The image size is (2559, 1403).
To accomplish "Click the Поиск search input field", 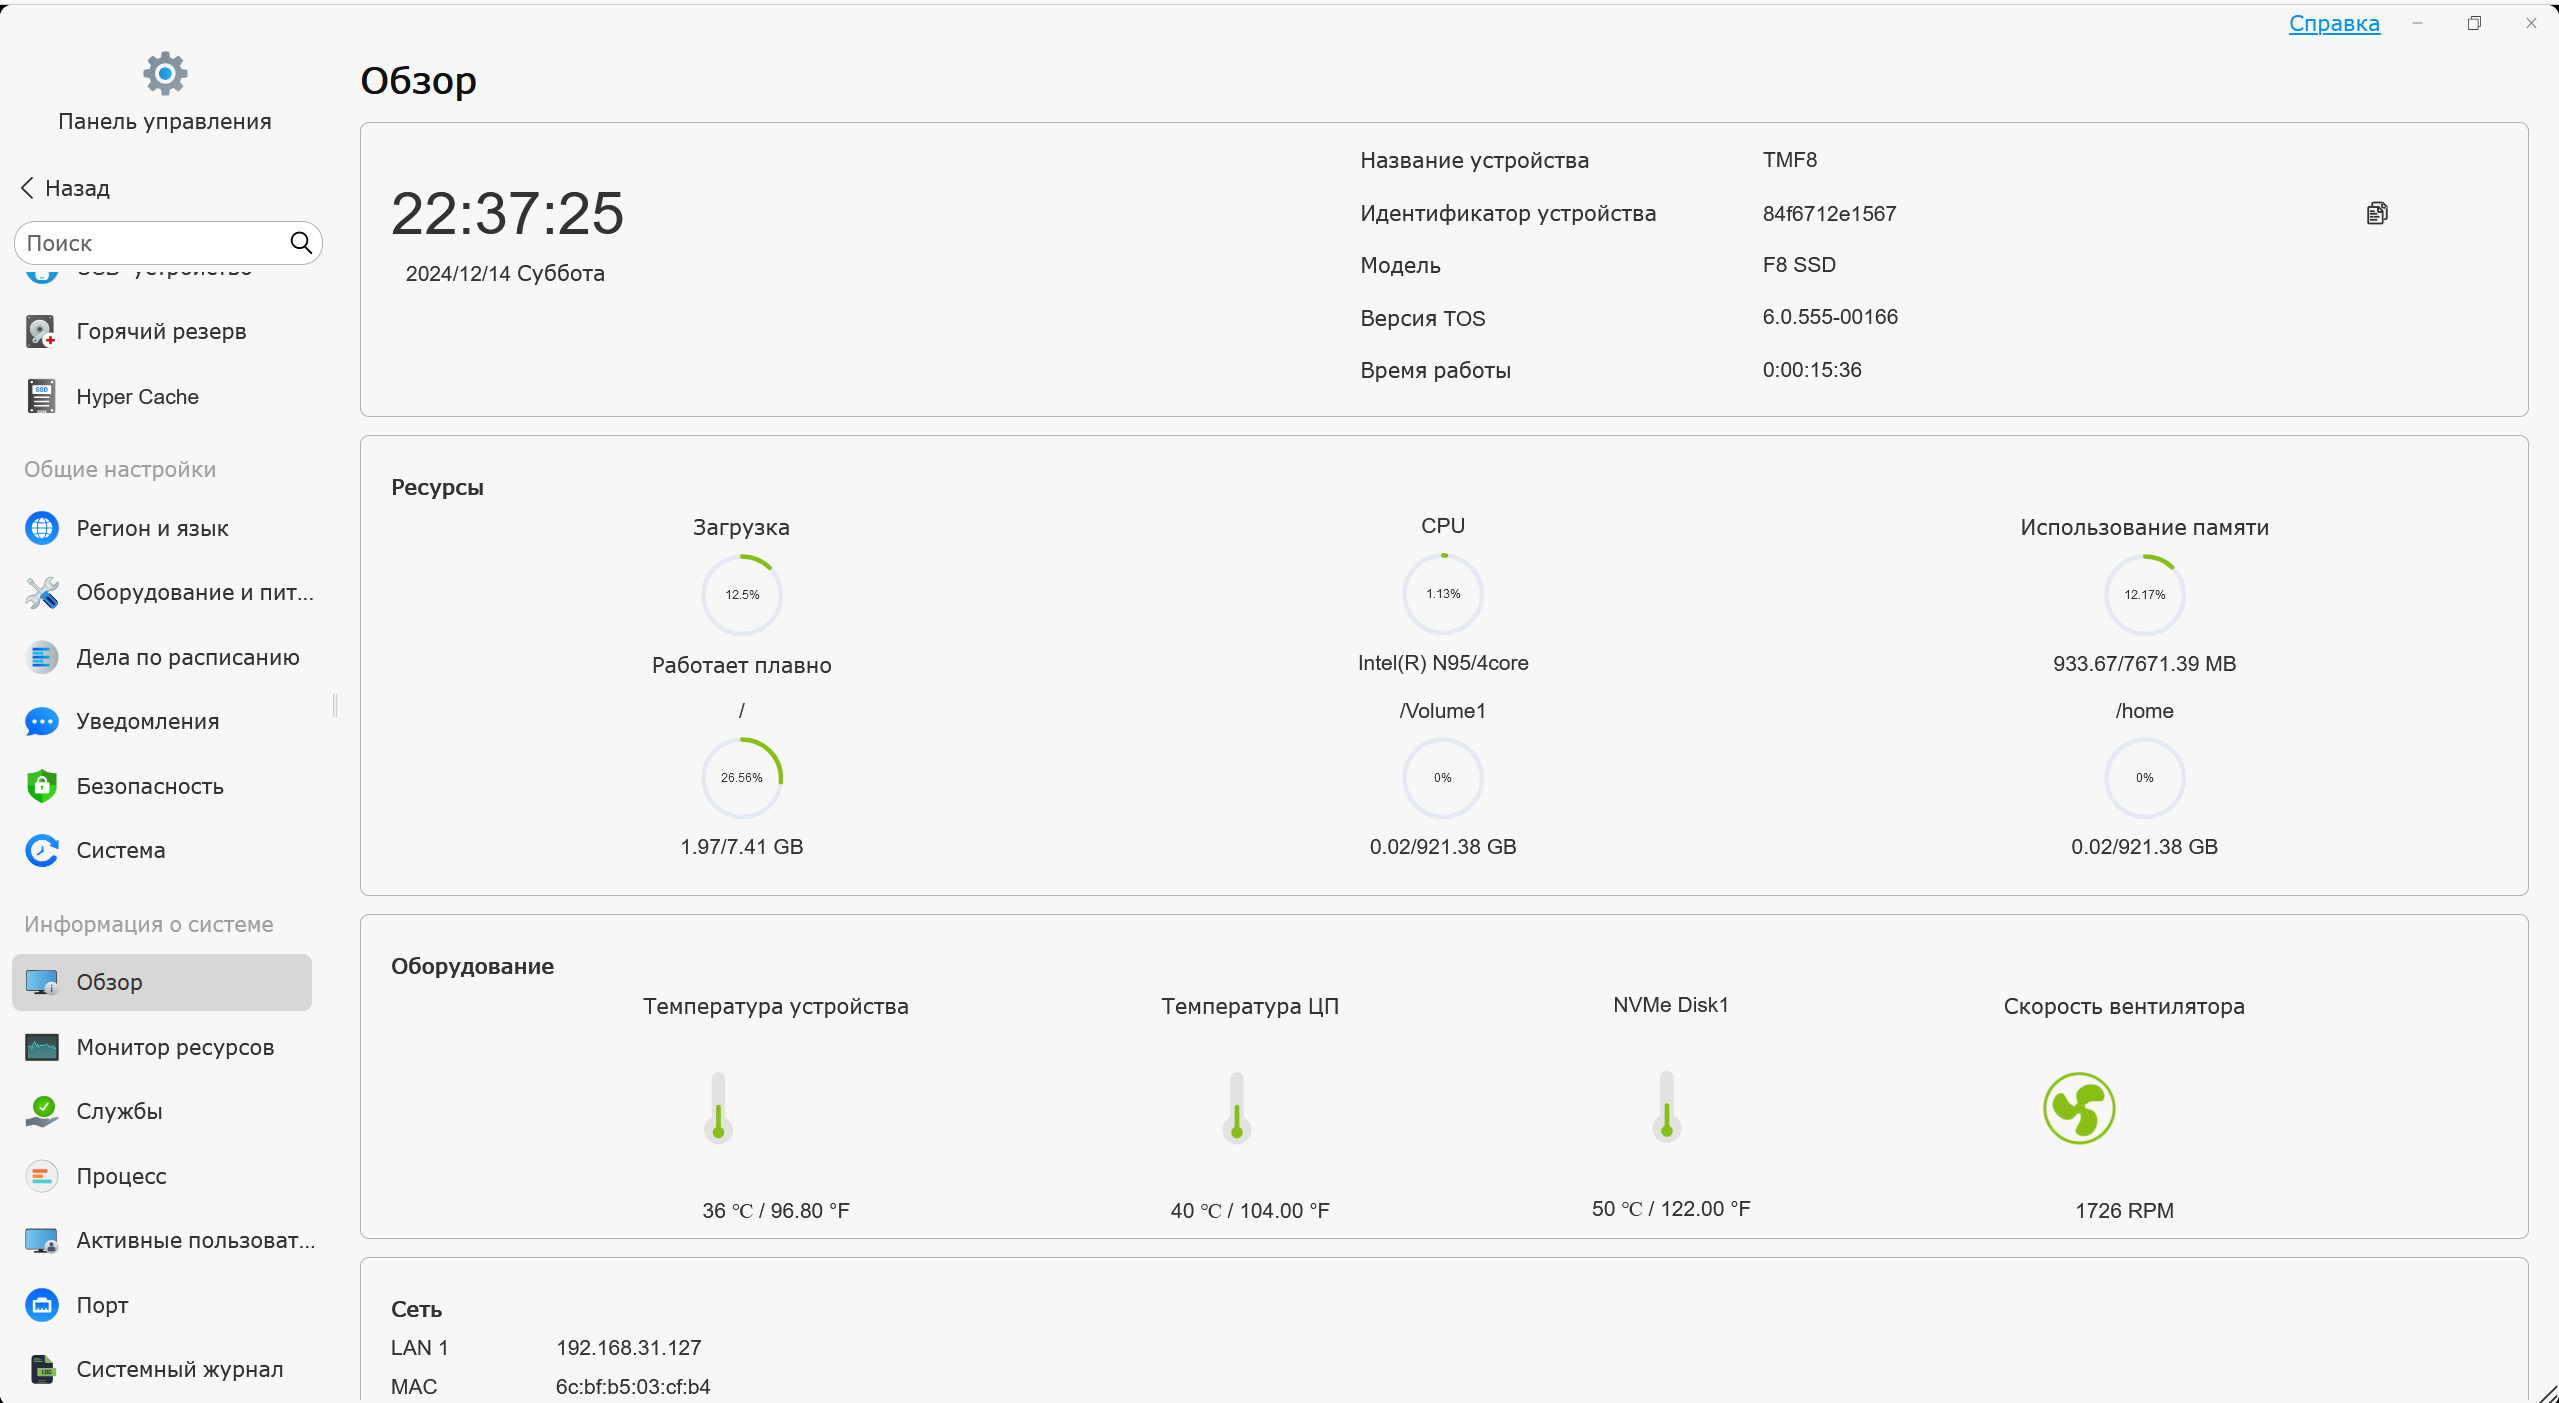I will pyautogui.click(x=150, y=243).
